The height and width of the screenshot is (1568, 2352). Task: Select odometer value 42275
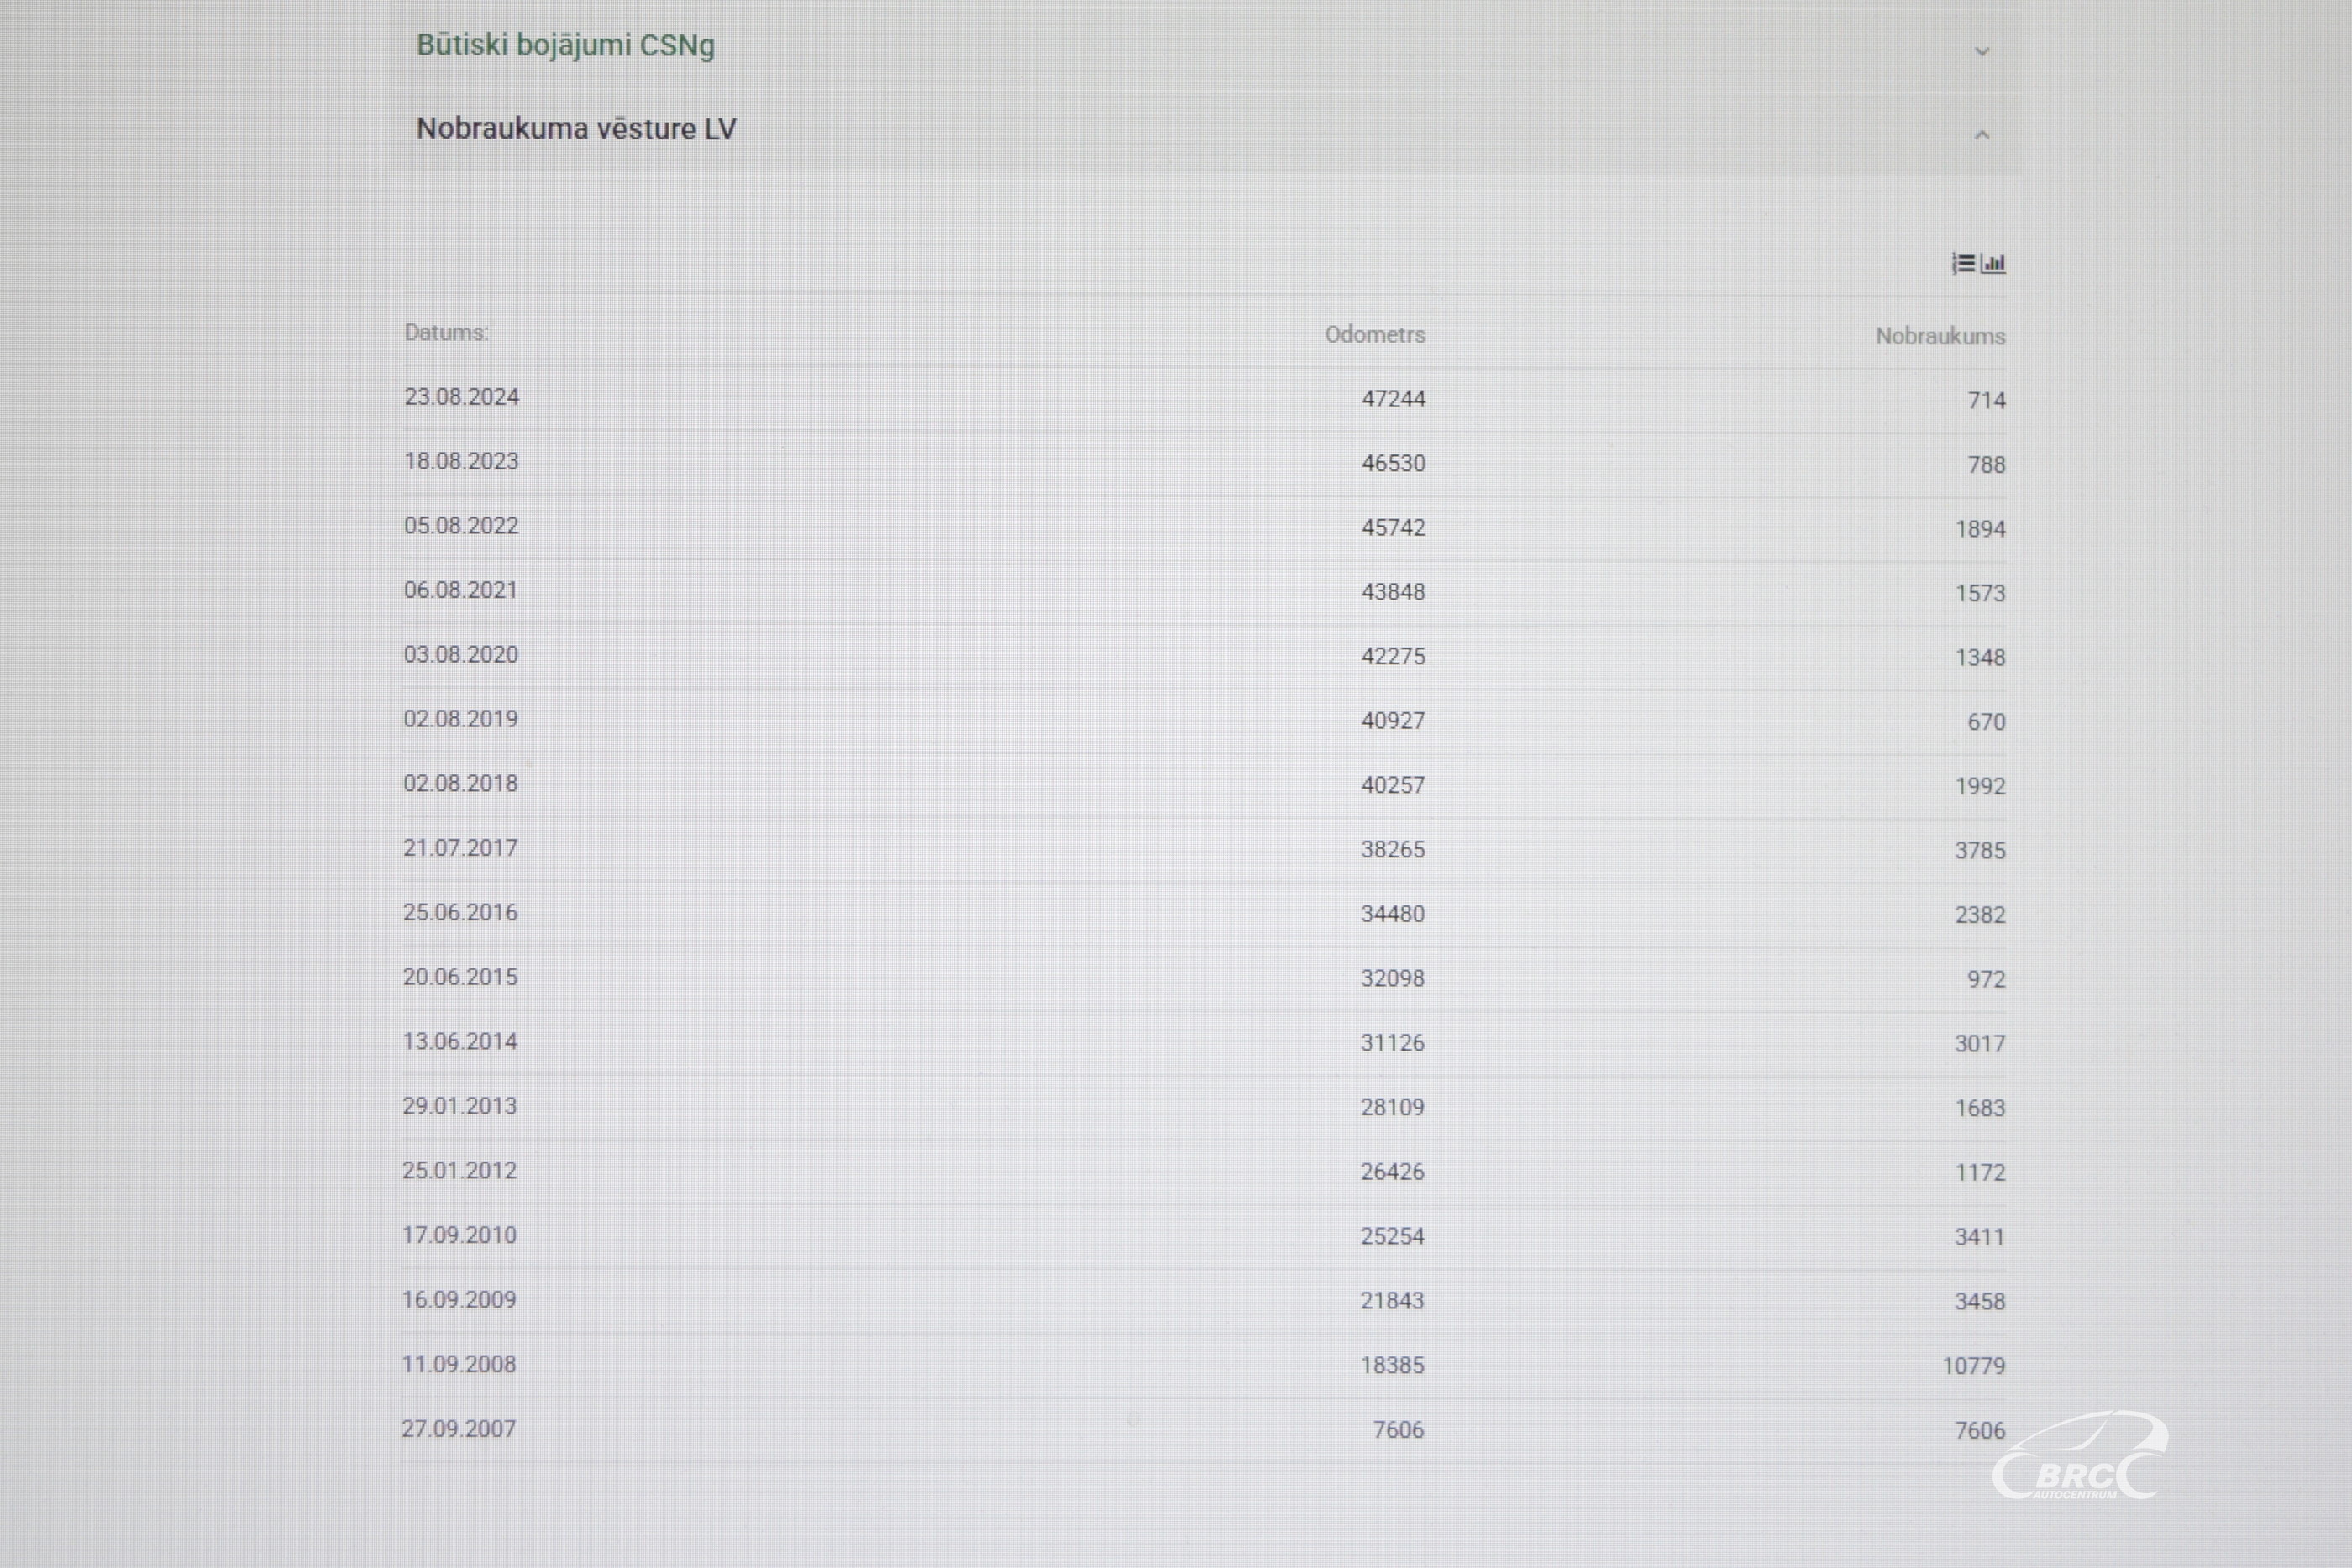pos(1393,656)
